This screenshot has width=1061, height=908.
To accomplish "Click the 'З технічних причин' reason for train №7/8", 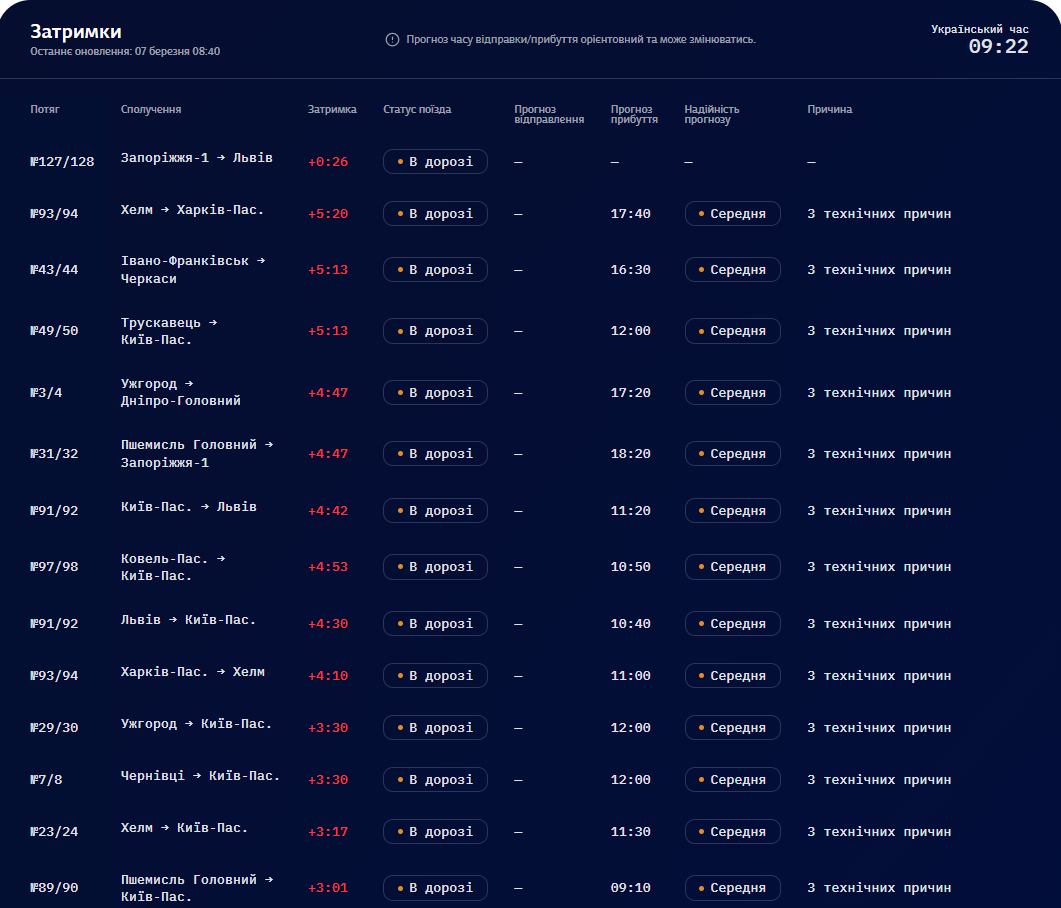I will point(879,780).
